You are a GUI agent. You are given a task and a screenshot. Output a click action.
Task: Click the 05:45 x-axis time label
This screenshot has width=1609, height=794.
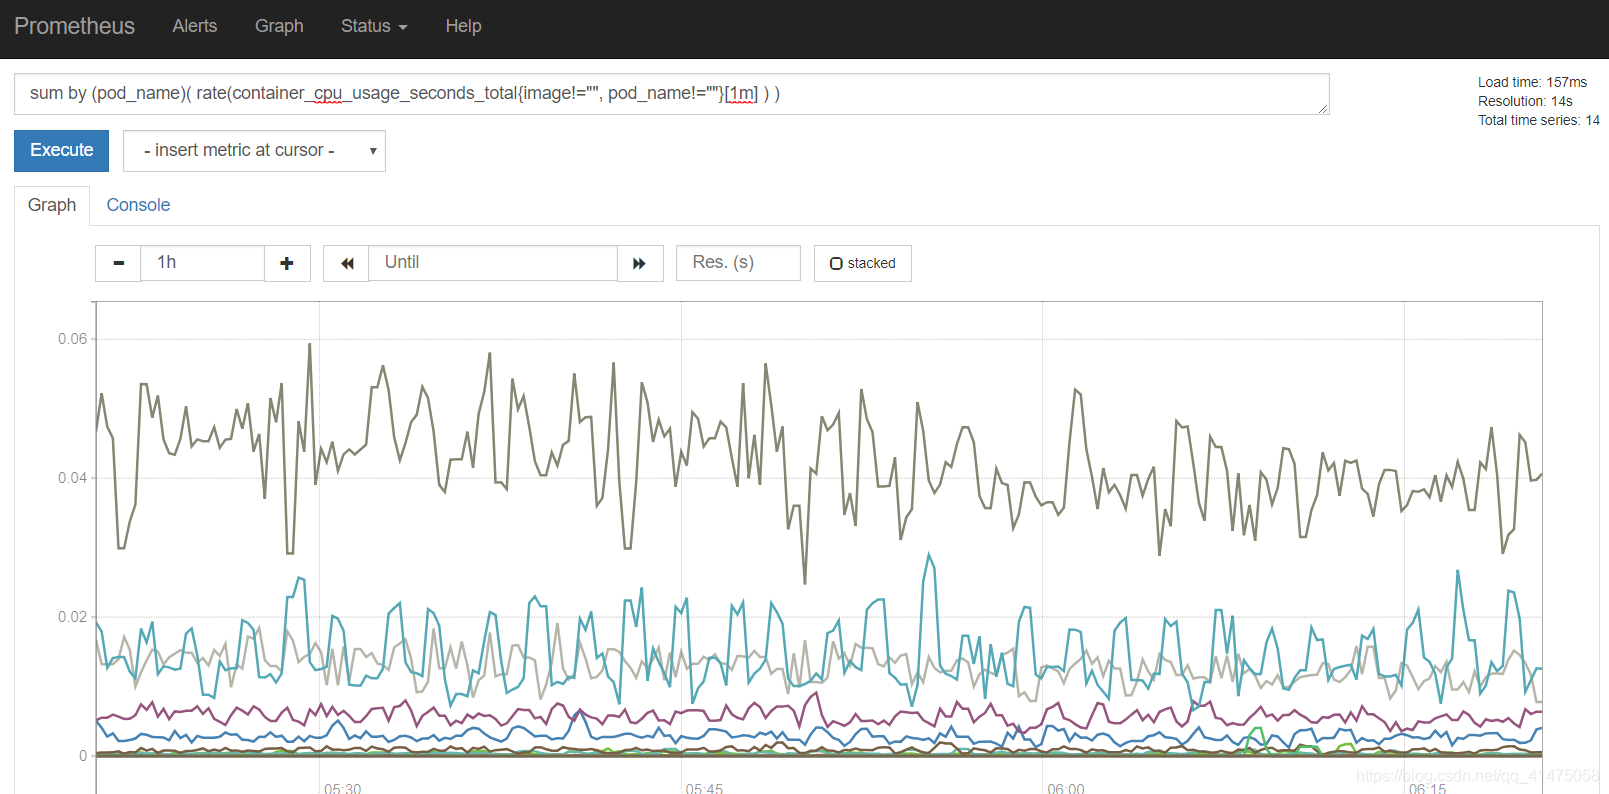[x=704, y=788]
